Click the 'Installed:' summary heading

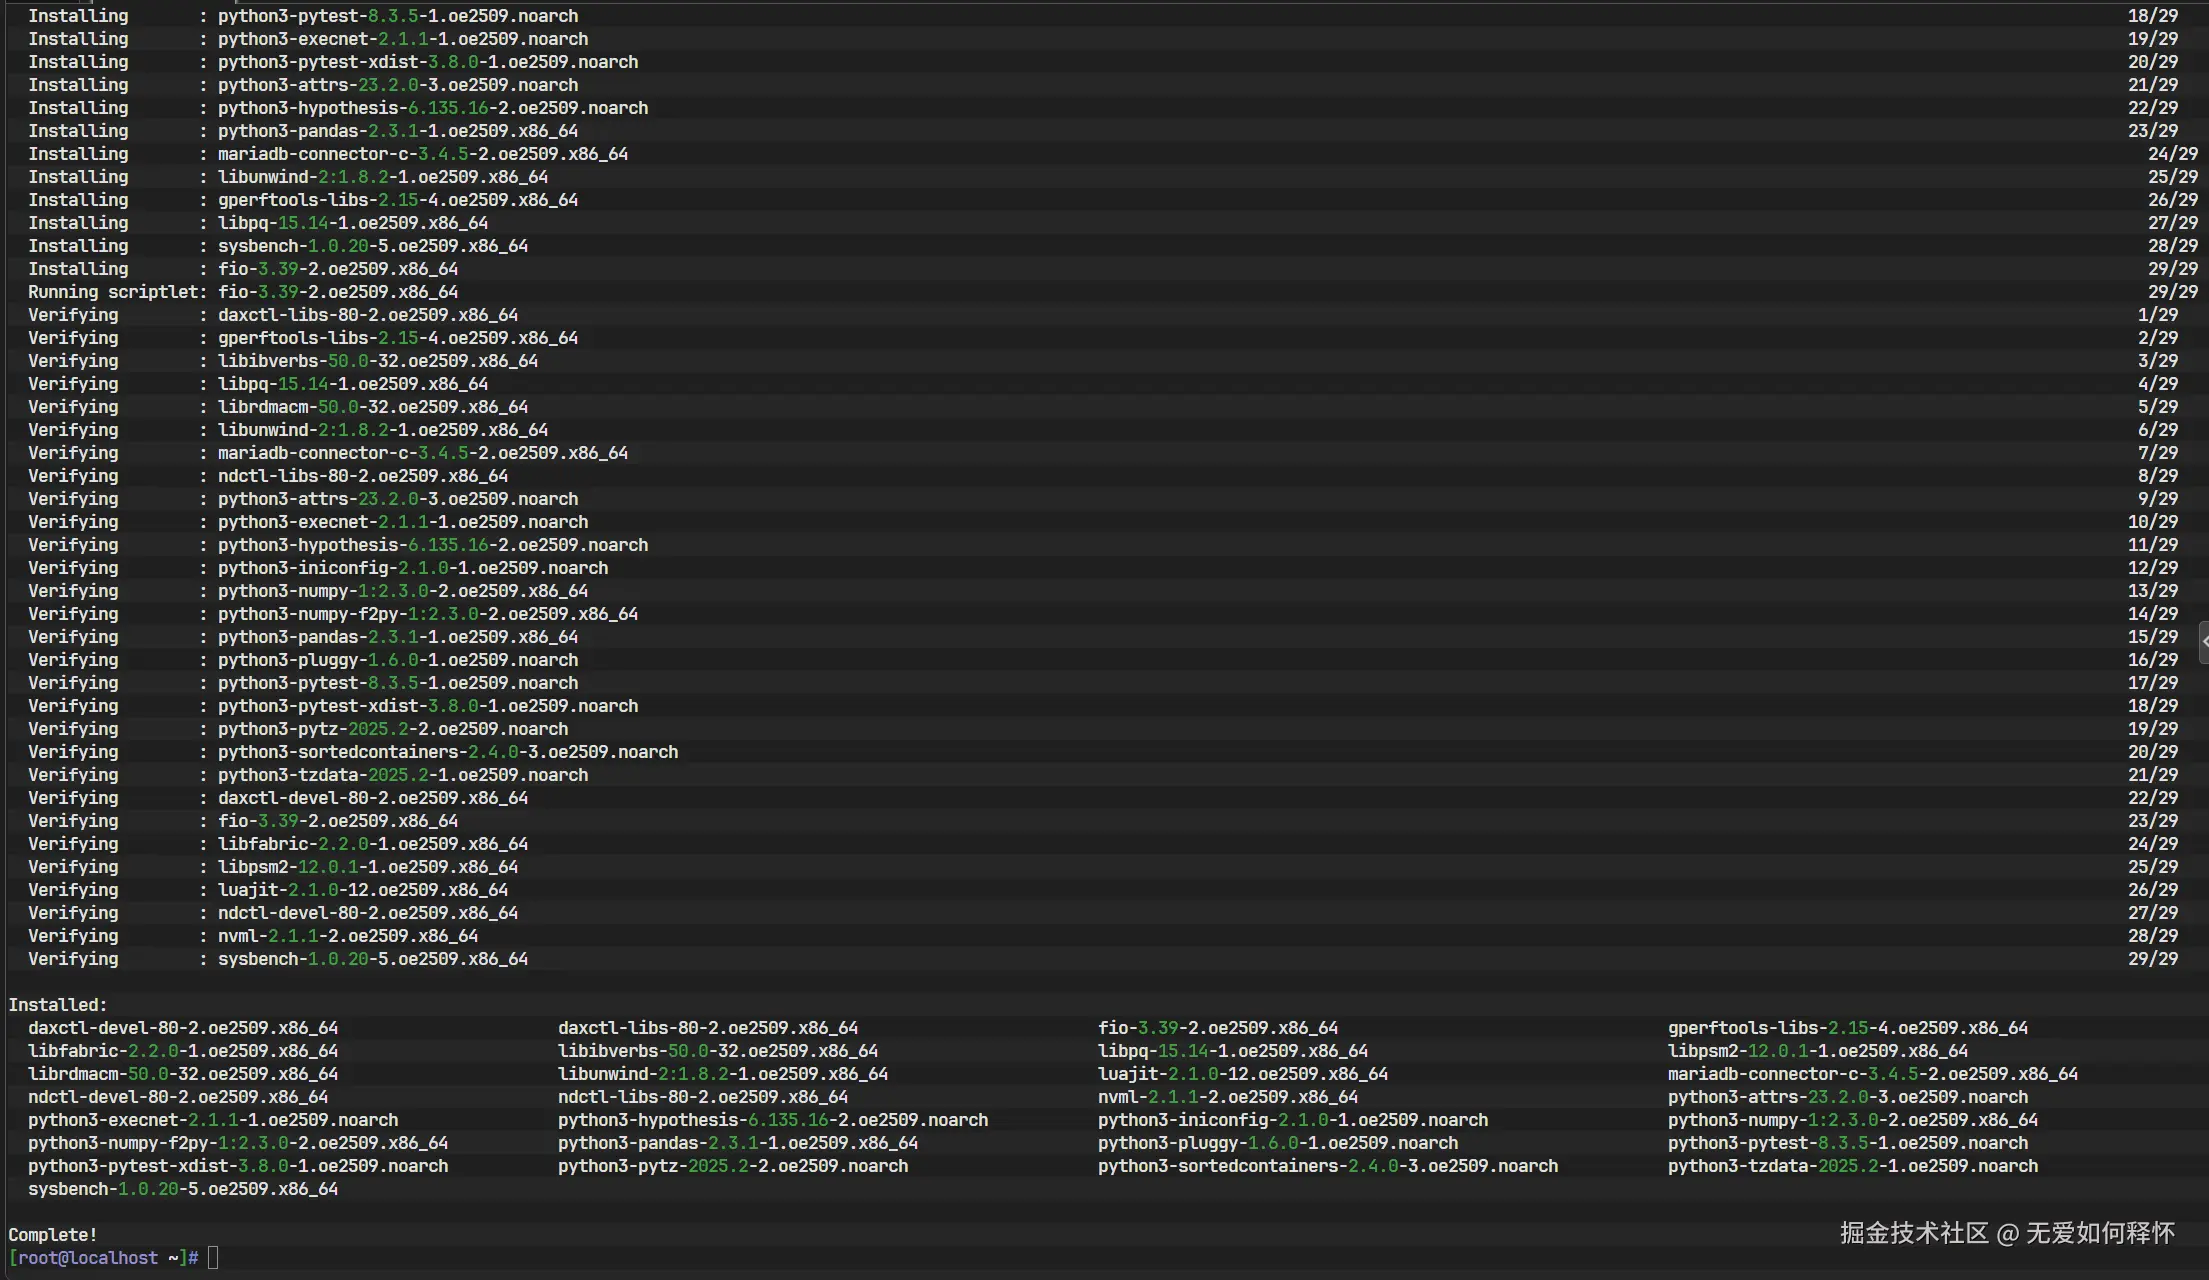point(57,1005)
